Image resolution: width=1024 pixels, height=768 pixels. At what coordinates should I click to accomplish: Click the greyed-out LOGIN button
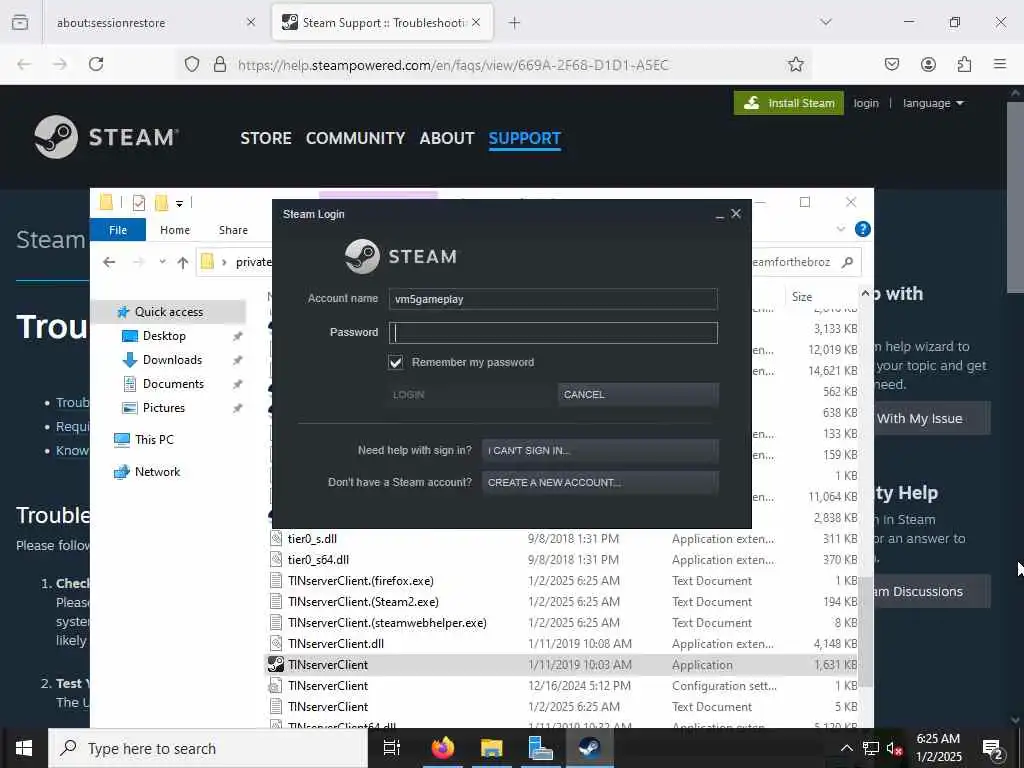point(470,394)
